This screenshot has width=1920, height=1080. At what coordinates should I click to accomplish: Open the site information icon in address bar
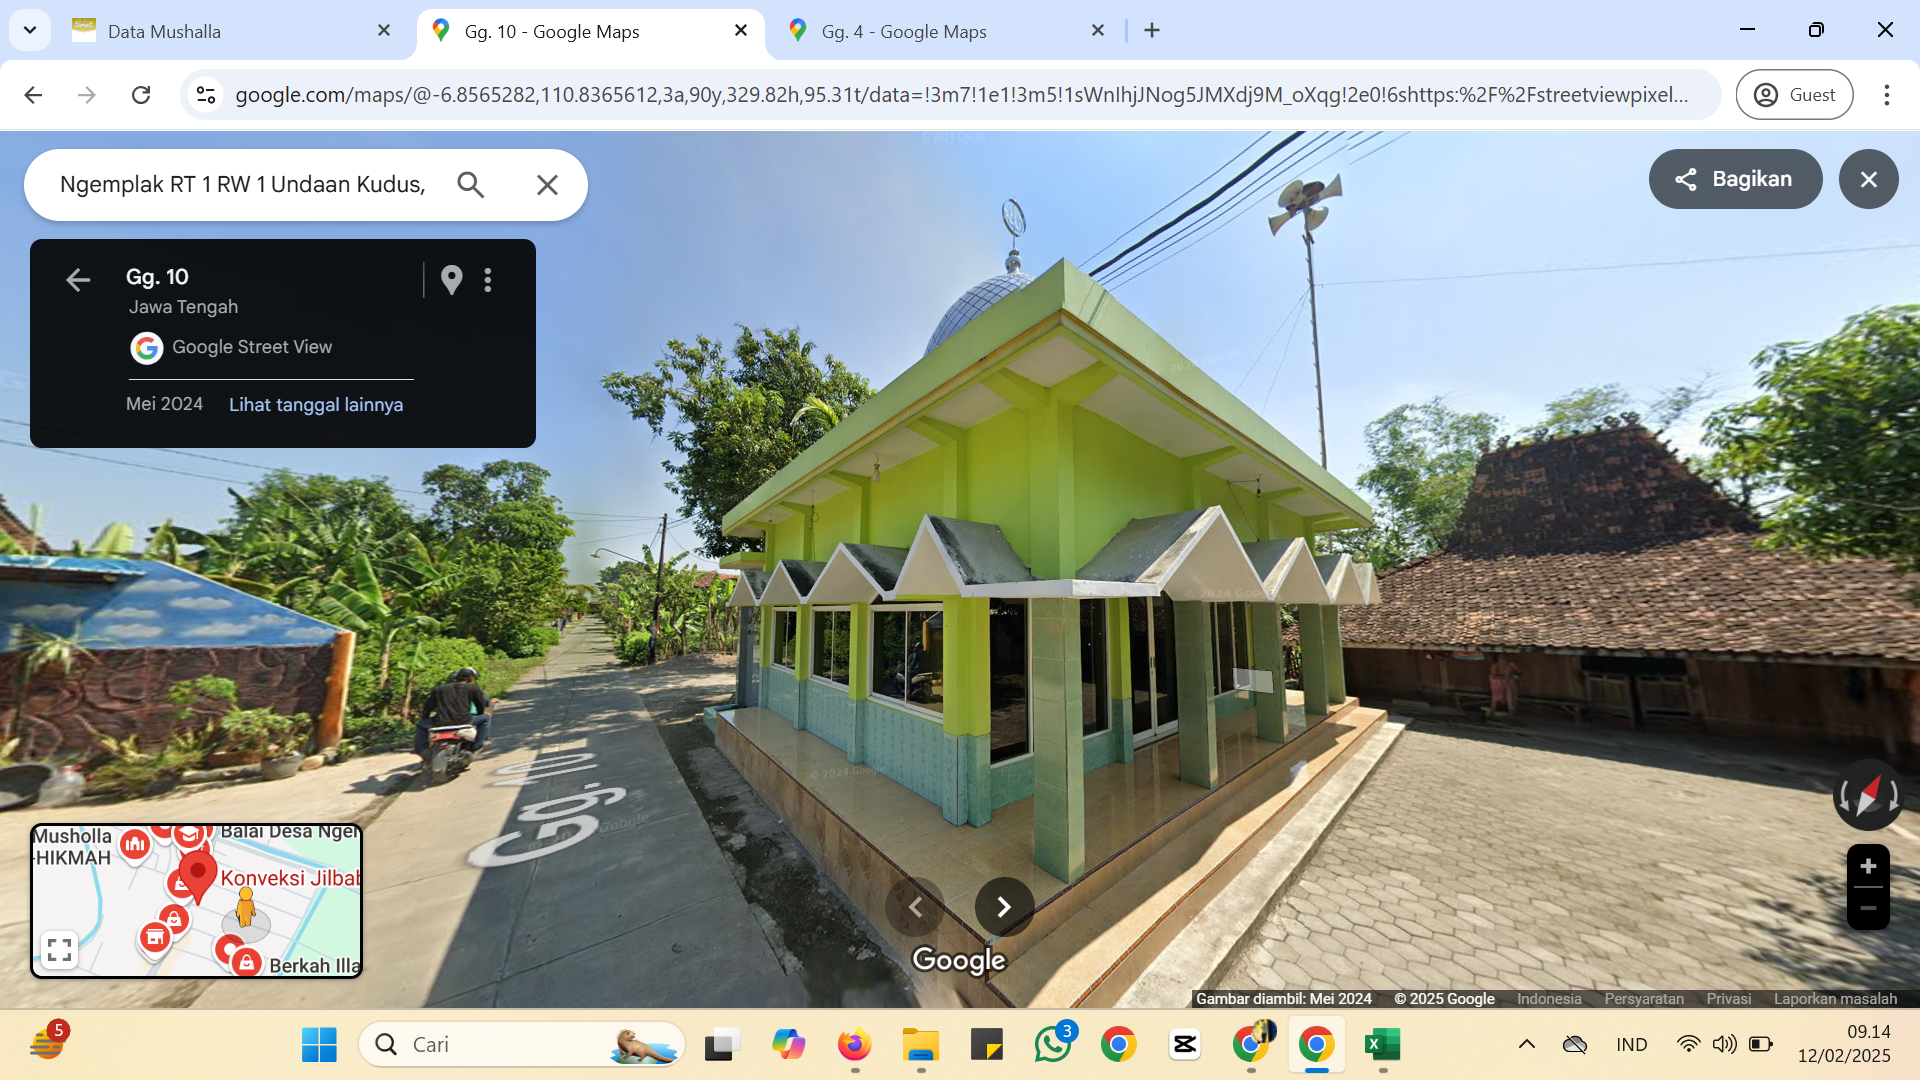pyautogui.click(x=206, y=95)
